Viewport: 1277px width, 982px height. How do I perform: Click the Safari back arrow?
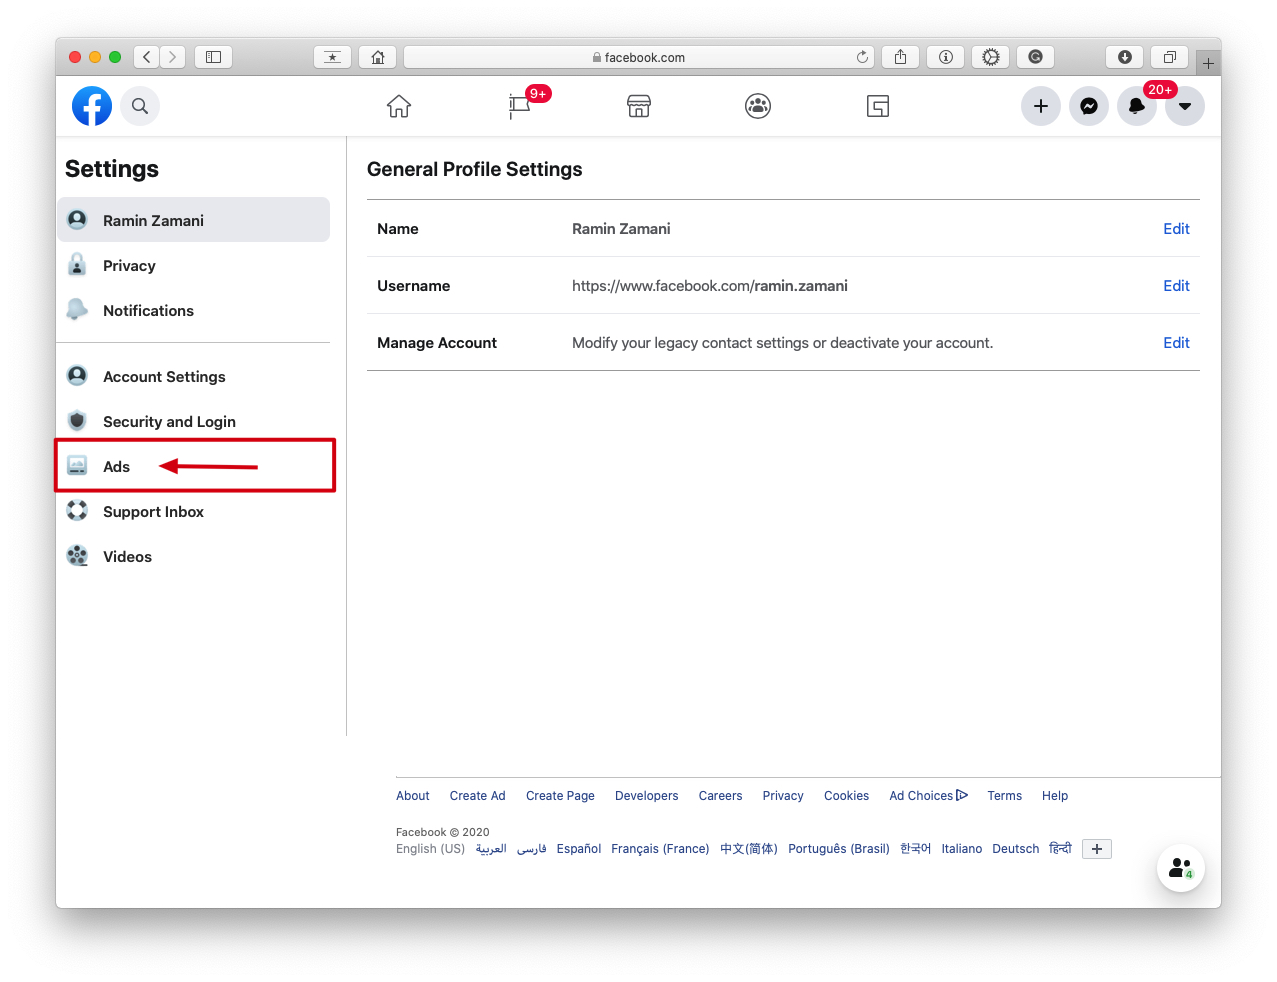coord(147,57)
